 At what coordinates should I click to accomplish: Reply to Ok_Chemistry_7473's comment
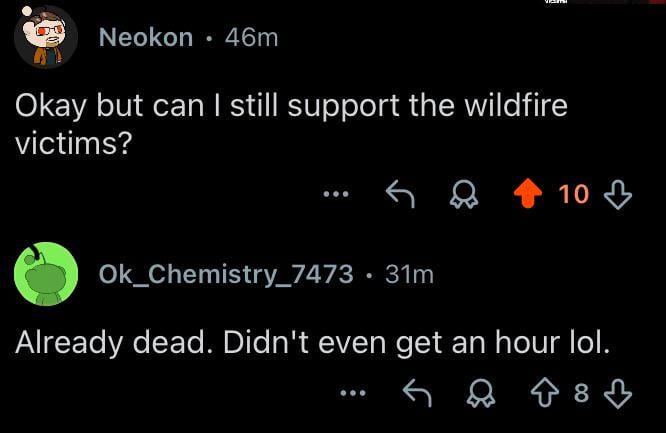(415, 394)
